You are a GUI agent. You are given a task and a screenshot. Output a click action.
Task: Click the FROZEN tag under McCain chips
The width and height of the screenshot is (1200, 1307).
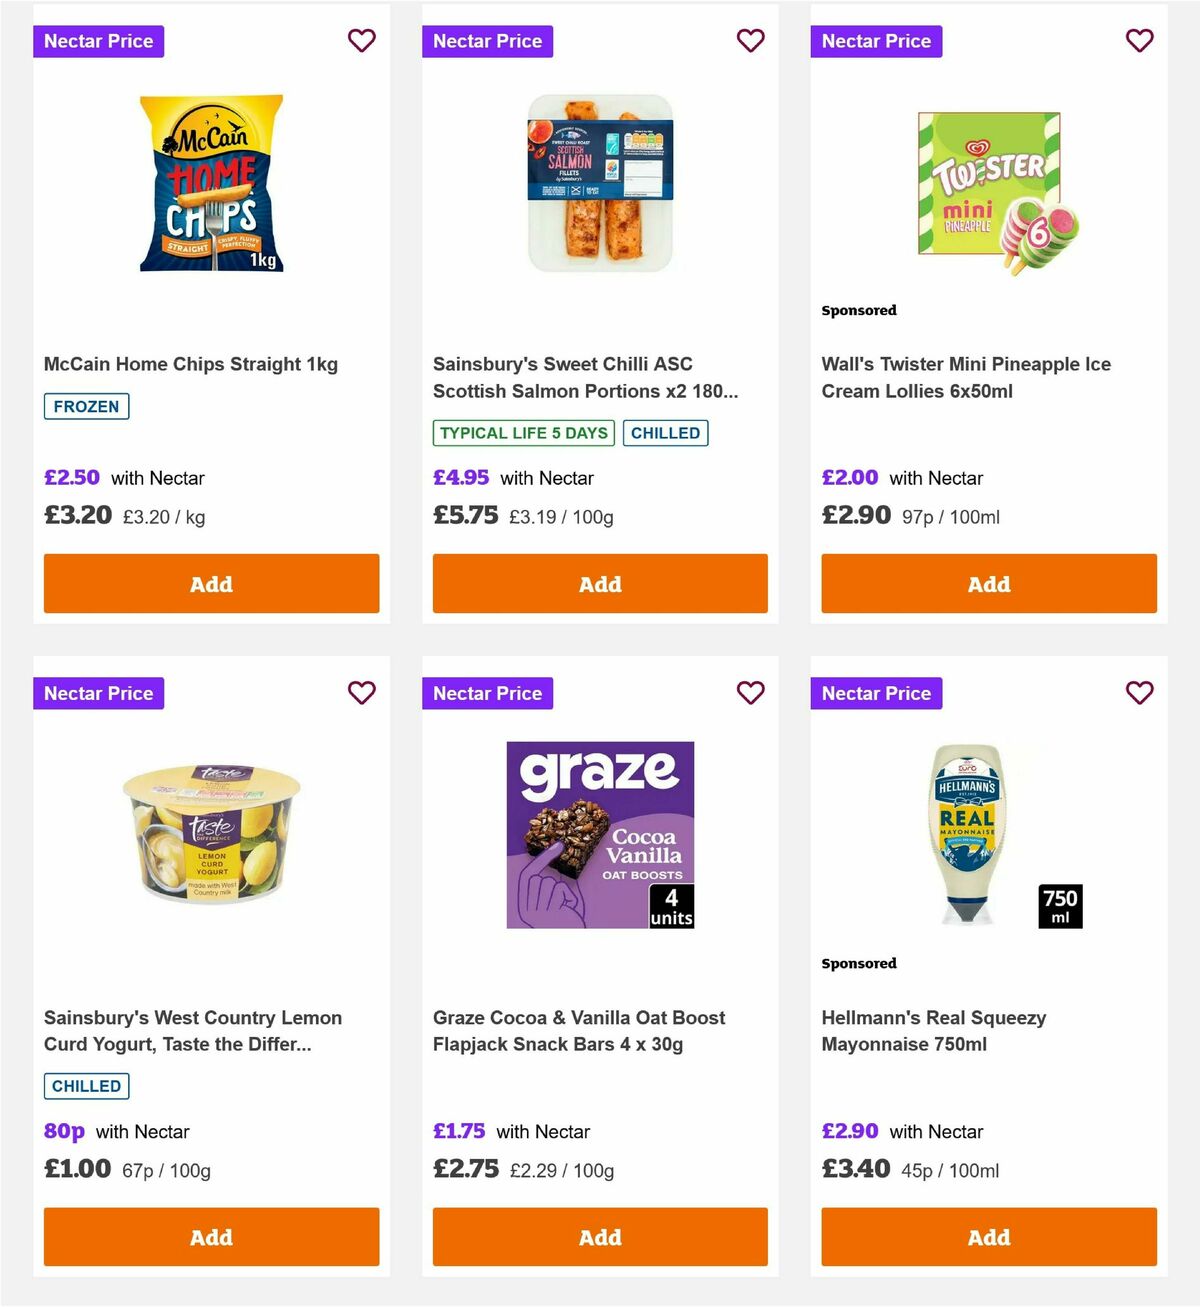[x=86, y=406]
